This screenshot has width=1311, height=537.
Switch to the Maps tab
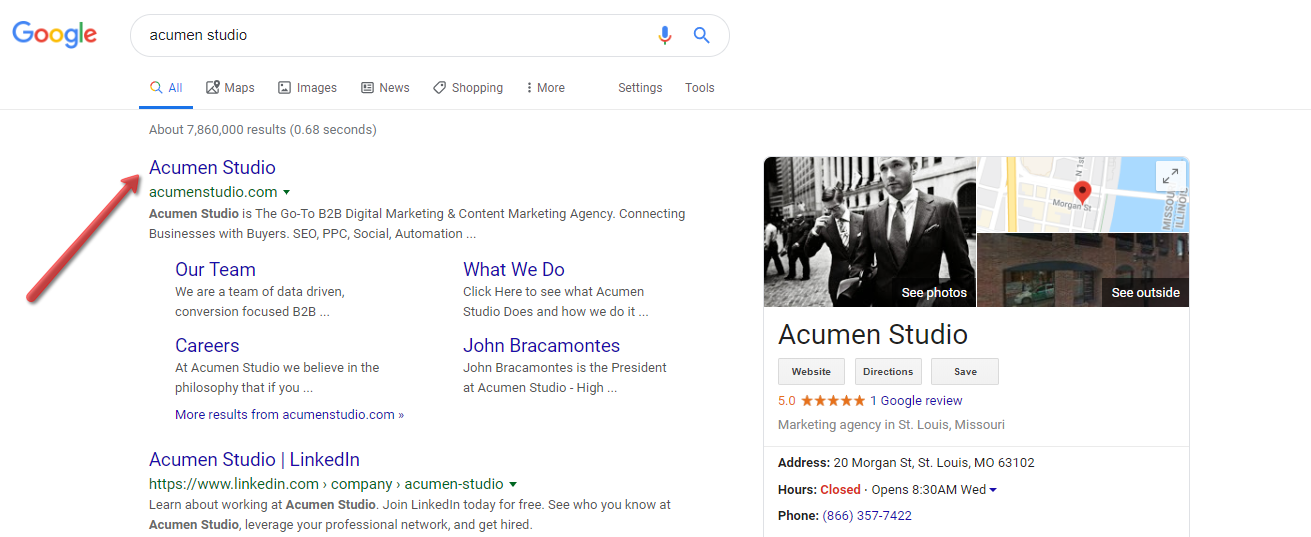coord(230,88)
